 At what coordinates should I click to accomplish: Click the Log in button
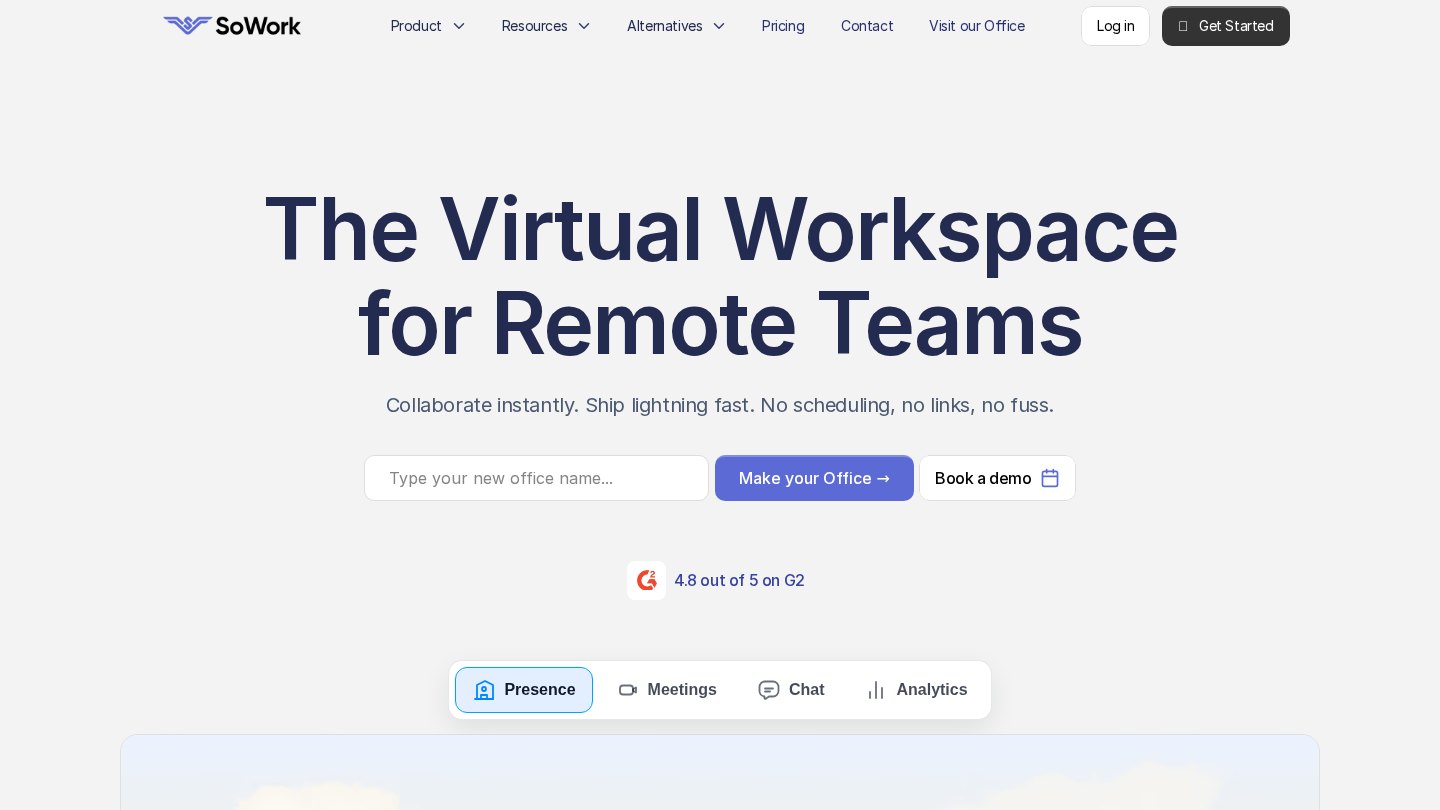pos(1115,26)
